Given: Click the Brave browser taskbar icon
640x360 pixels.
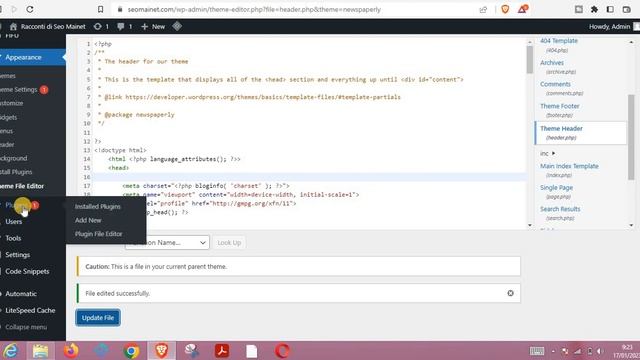Looking at the screenshot, I should (162, 351).
